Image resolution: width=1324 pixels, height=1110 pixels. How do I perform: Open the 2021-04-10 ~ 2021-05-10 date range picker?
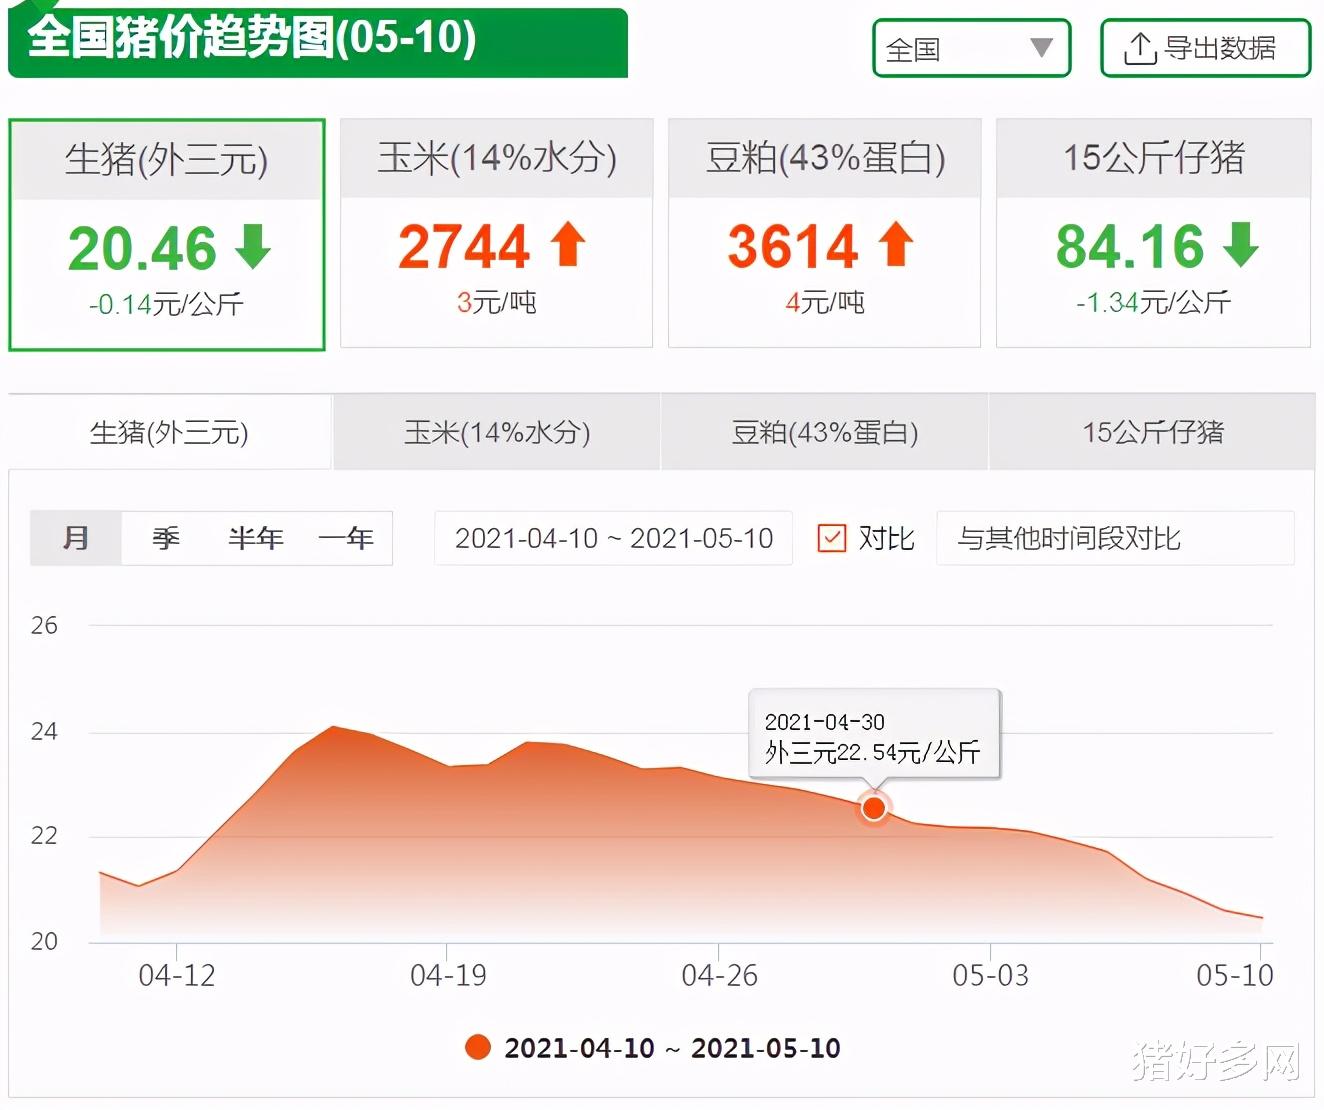point(614,538)
